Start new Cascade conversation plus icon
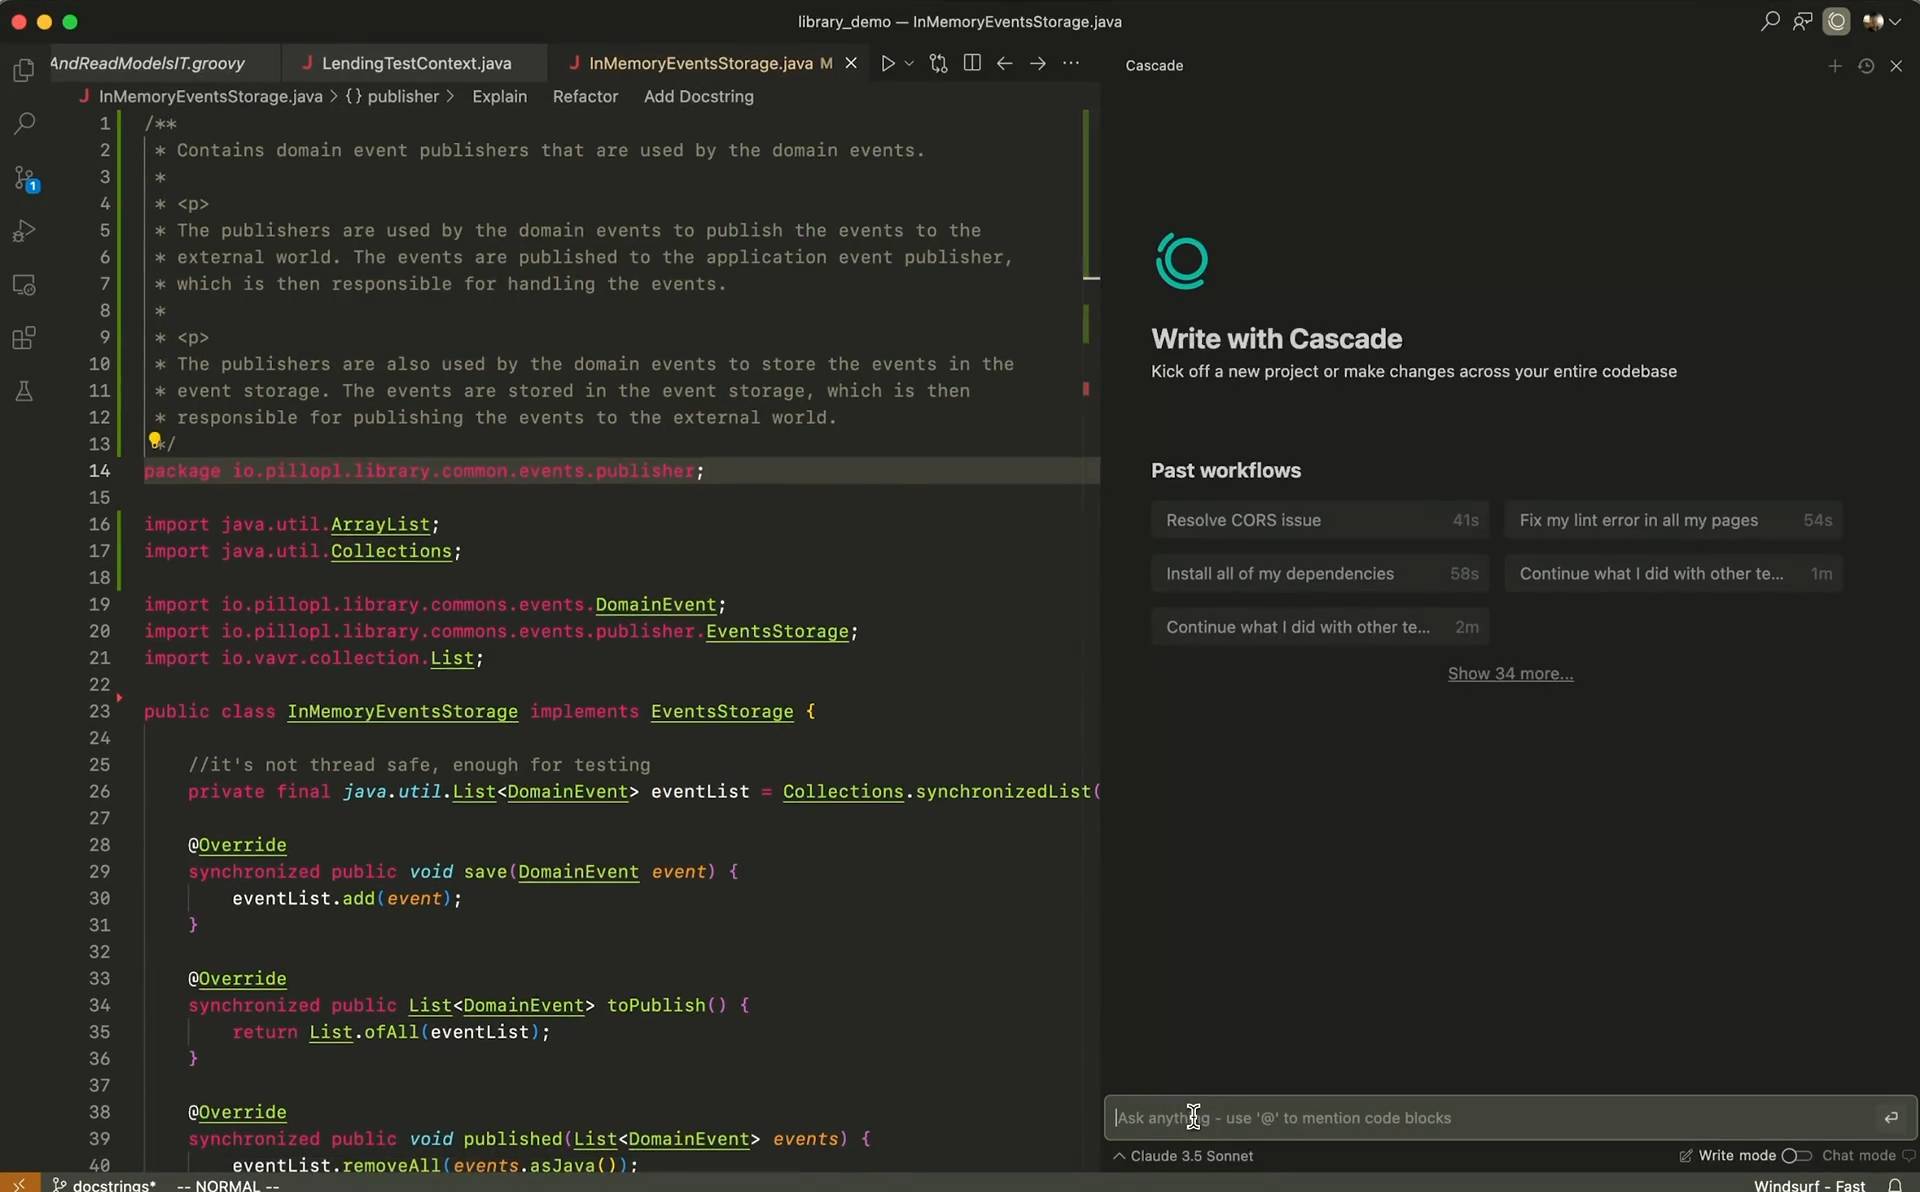1920x1192 pixels. pos(1834,66)
